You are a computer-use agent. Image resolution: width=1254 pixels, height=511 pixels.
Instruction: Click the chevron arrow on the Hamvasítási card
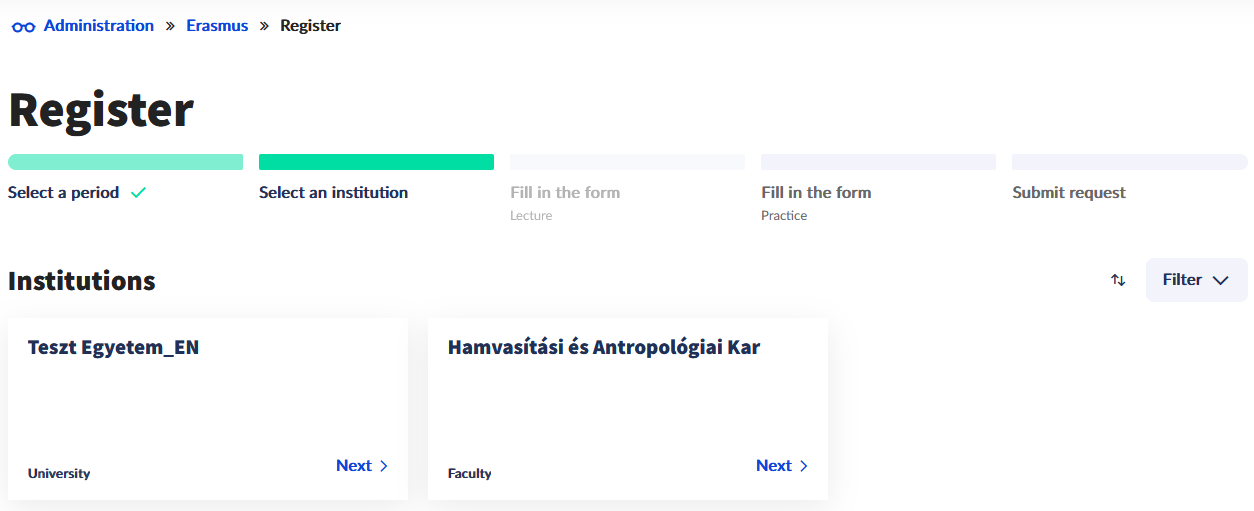[804, 466]
